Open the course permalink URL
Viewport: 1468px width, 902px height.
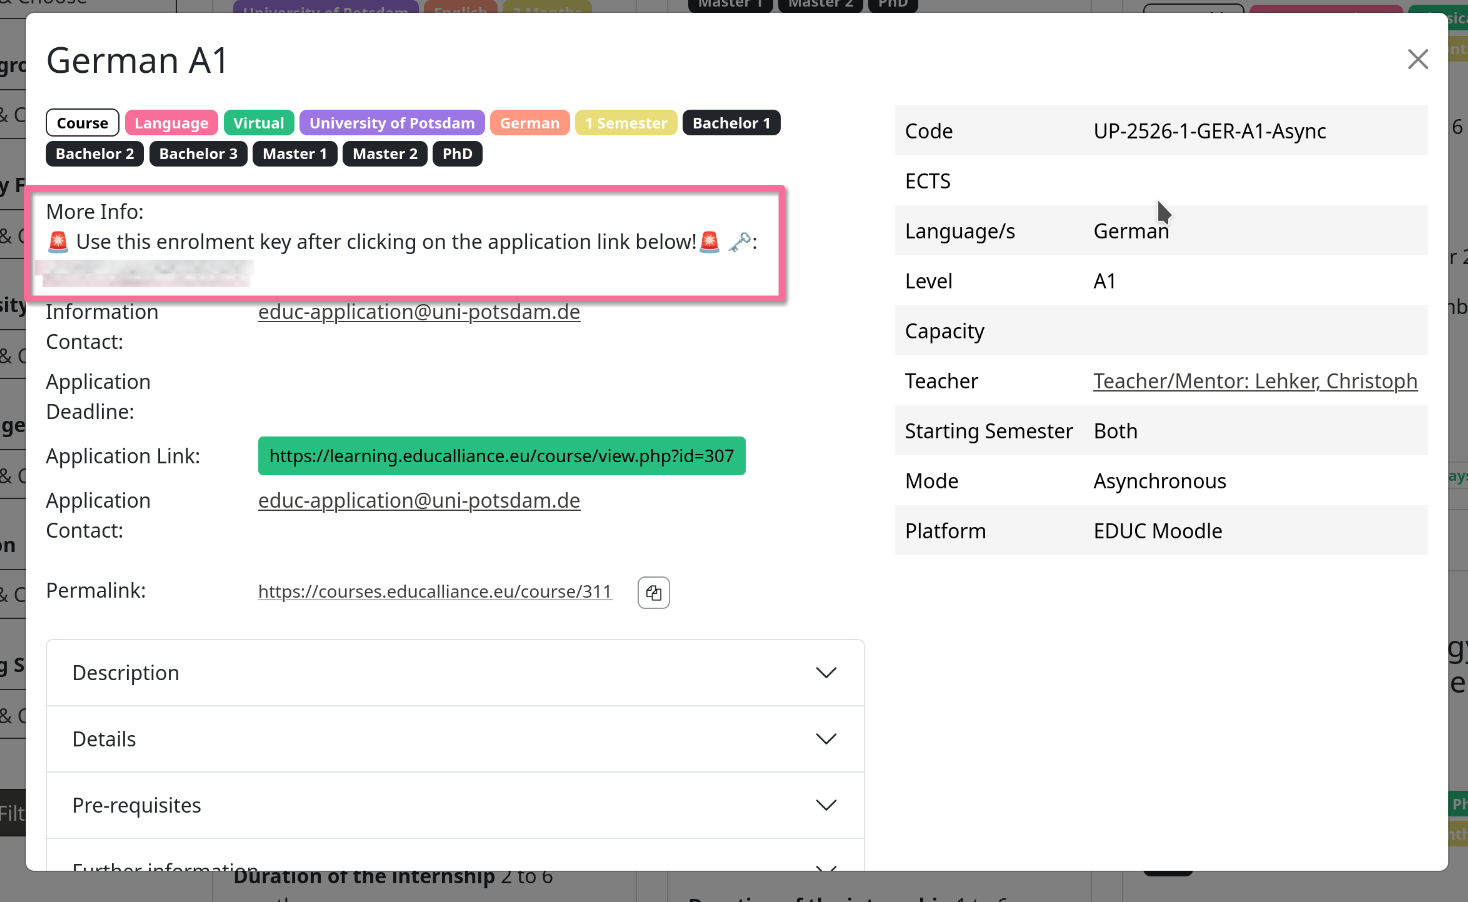(434, 592)
